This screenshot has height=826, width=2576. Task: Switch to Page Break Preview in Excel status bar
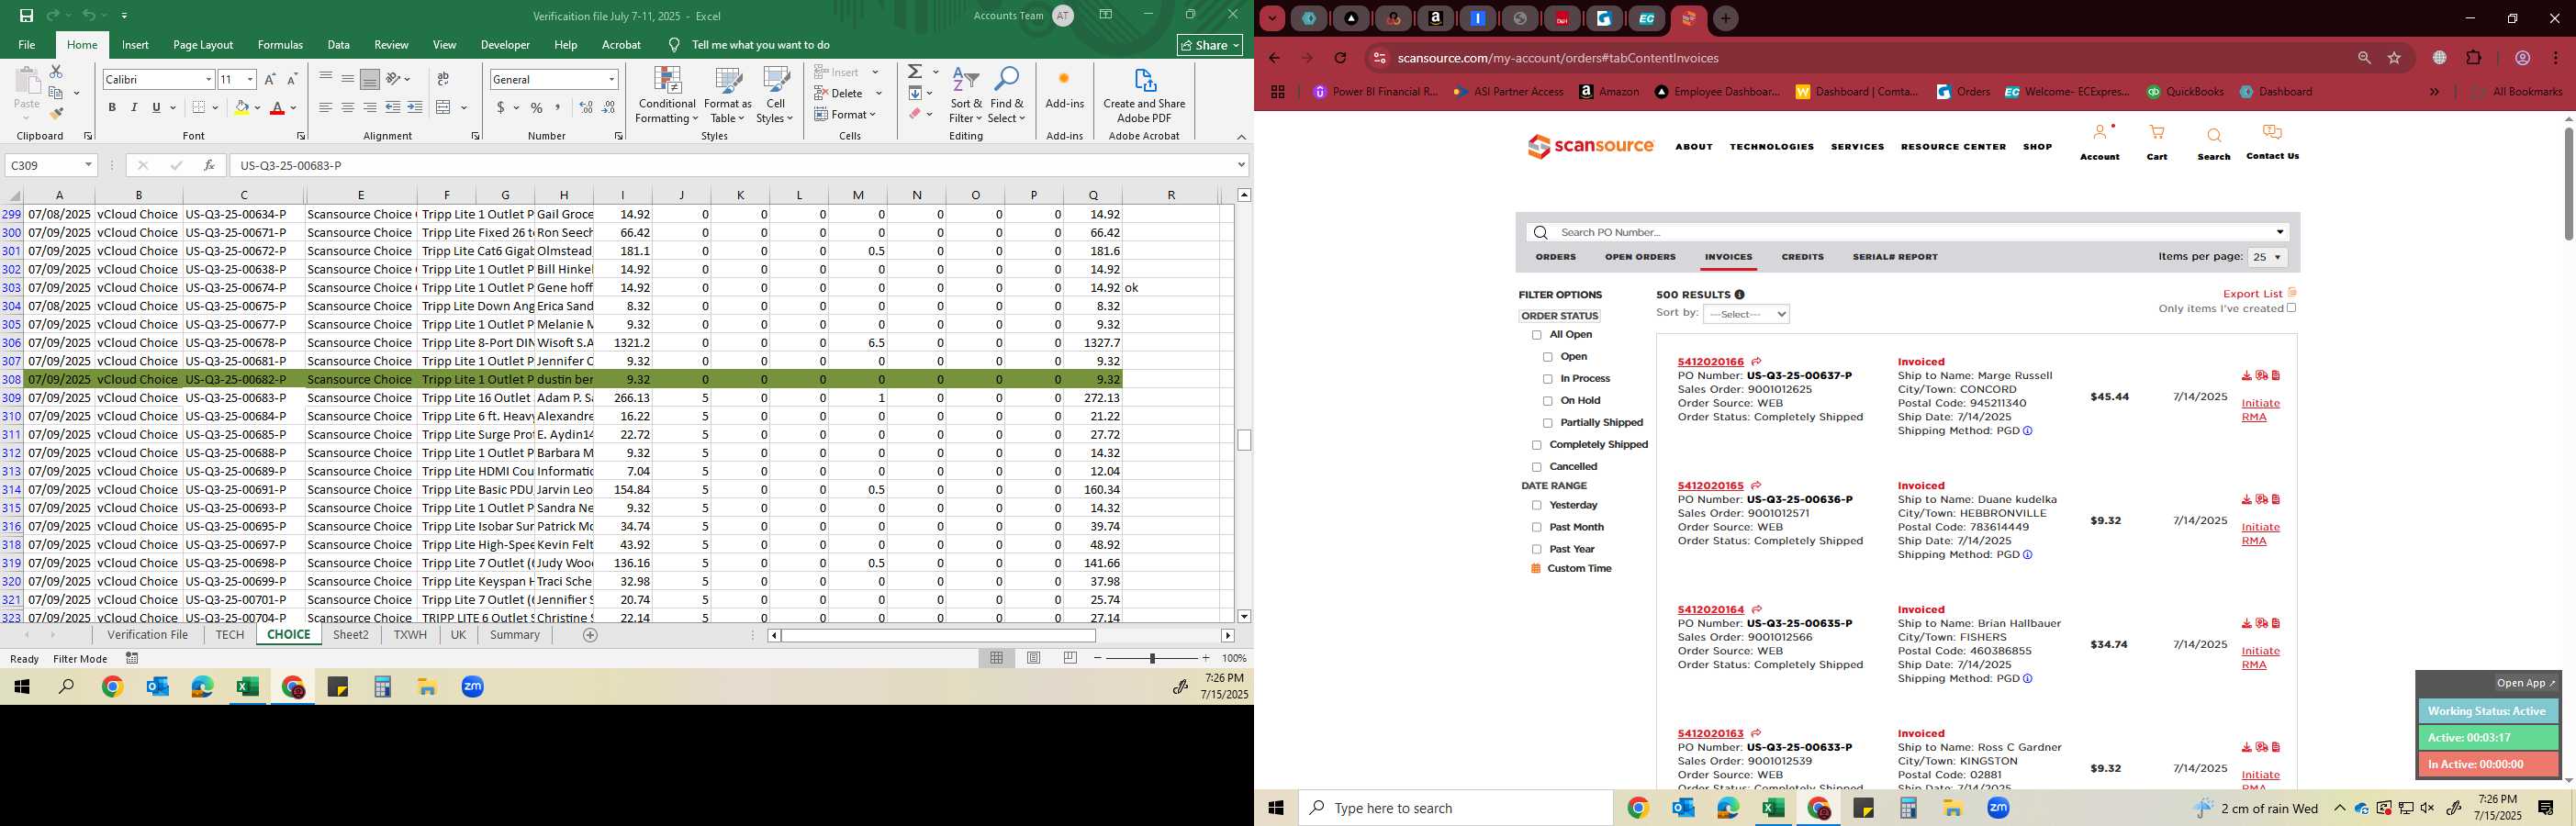click(x=1070, y=658)
